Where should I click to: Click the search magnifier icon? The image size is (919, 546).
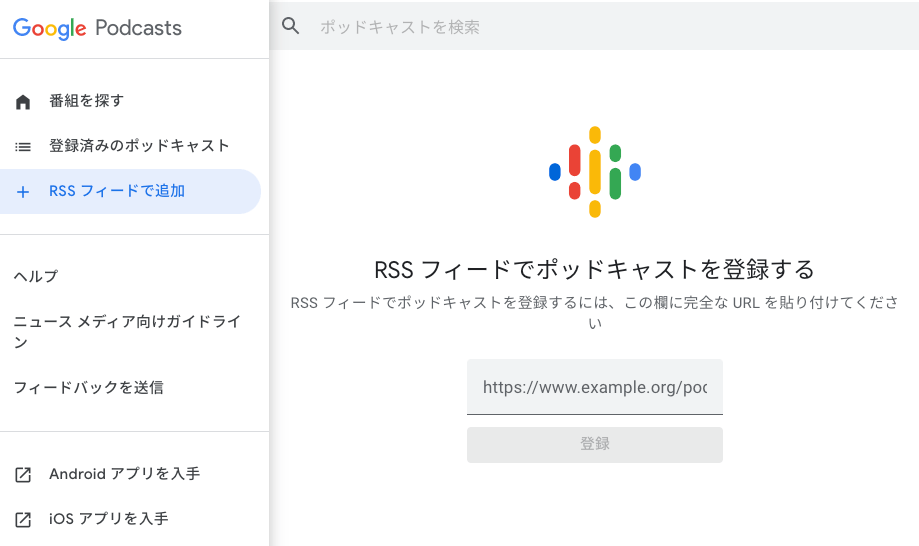[x=291, y=26]
